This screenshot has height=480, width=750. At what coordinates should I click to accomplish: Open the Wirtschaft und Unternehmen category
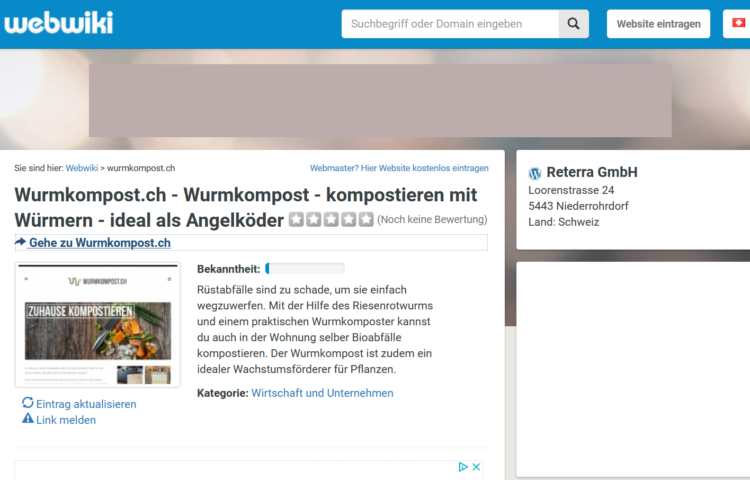click(x=322, y=393)
